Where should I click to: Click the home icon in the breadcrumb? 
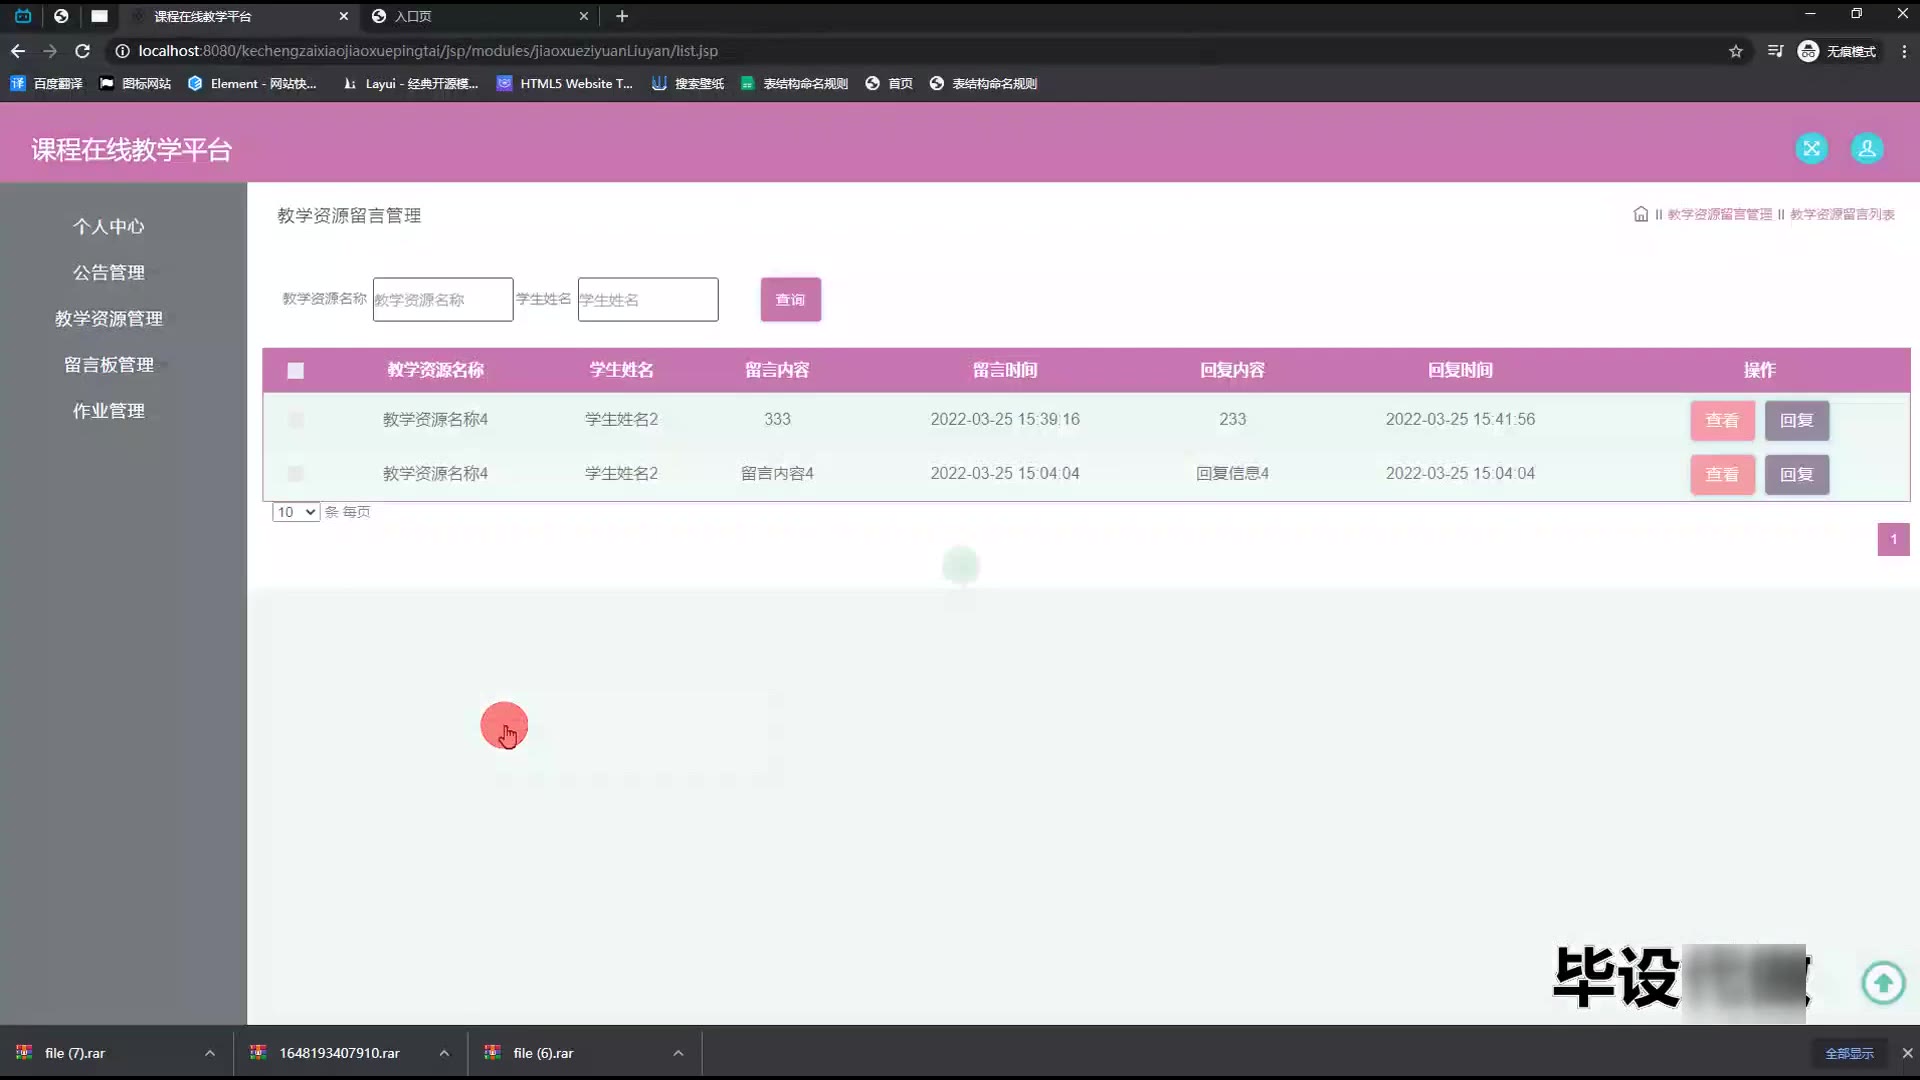pos(1640,214)
